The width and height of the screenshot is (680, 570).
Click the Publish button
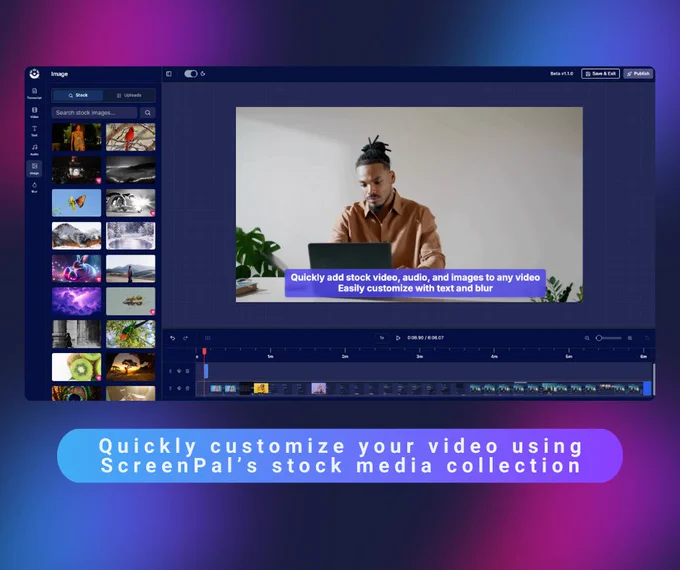tap(638, 74)
